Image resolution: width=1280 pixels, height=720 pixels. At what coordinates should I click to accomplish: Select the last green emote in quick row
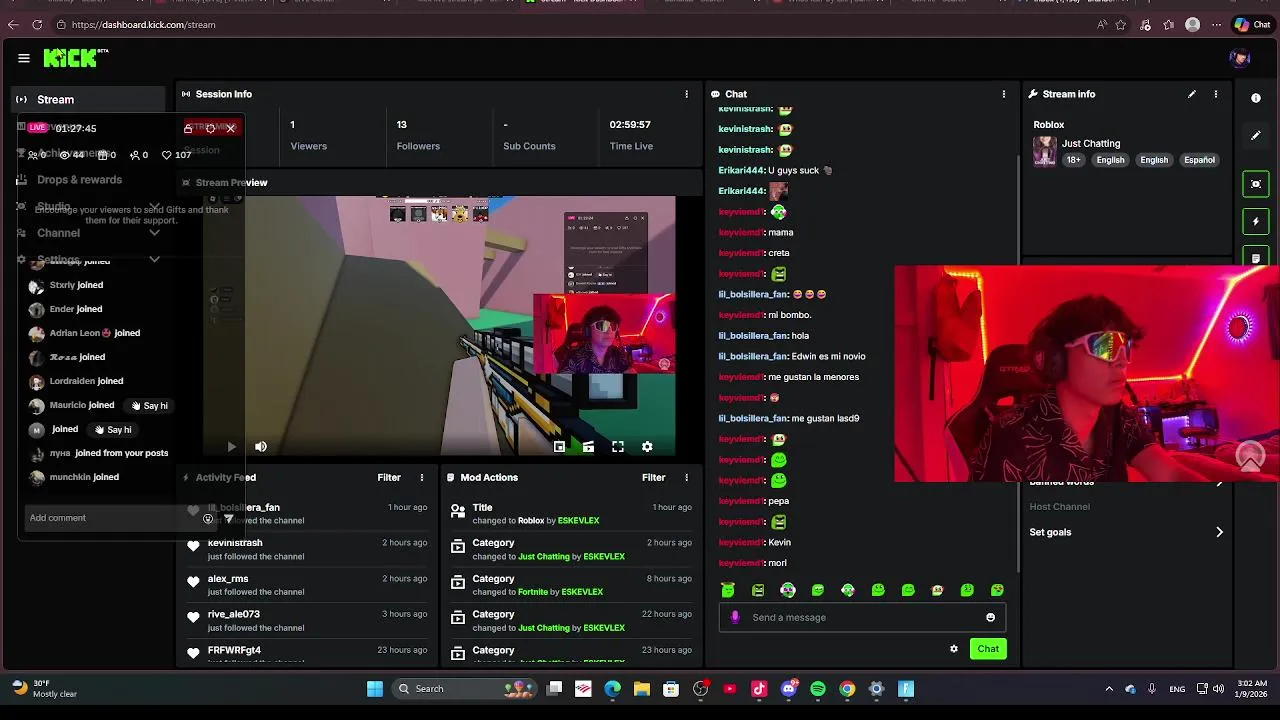tap(997, 591)
